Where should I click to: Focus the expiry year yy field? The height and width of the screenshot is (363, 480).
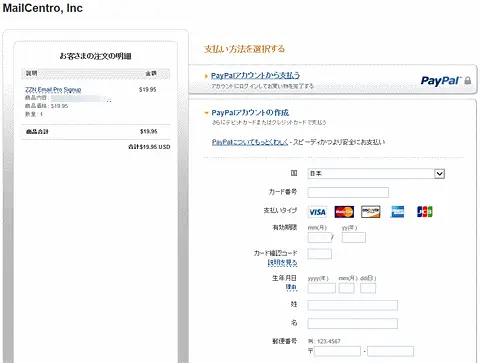[354, 237]
